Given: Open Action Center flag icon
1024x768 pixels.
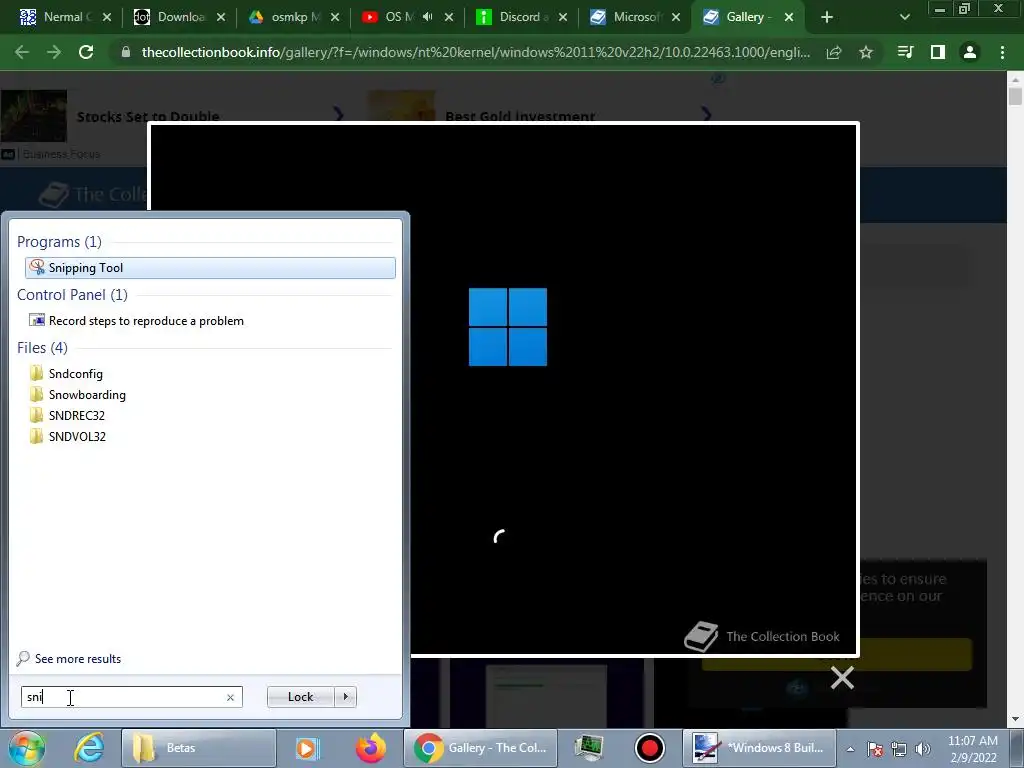Looking at the screenshot, I should click(x=874, y=749).
